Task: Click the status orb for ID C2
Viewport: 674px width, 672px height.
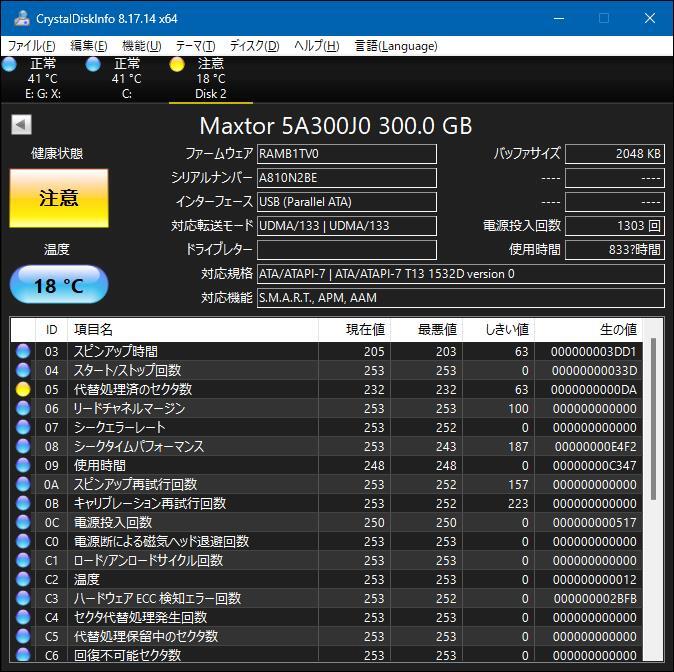Action: point(23,580)
